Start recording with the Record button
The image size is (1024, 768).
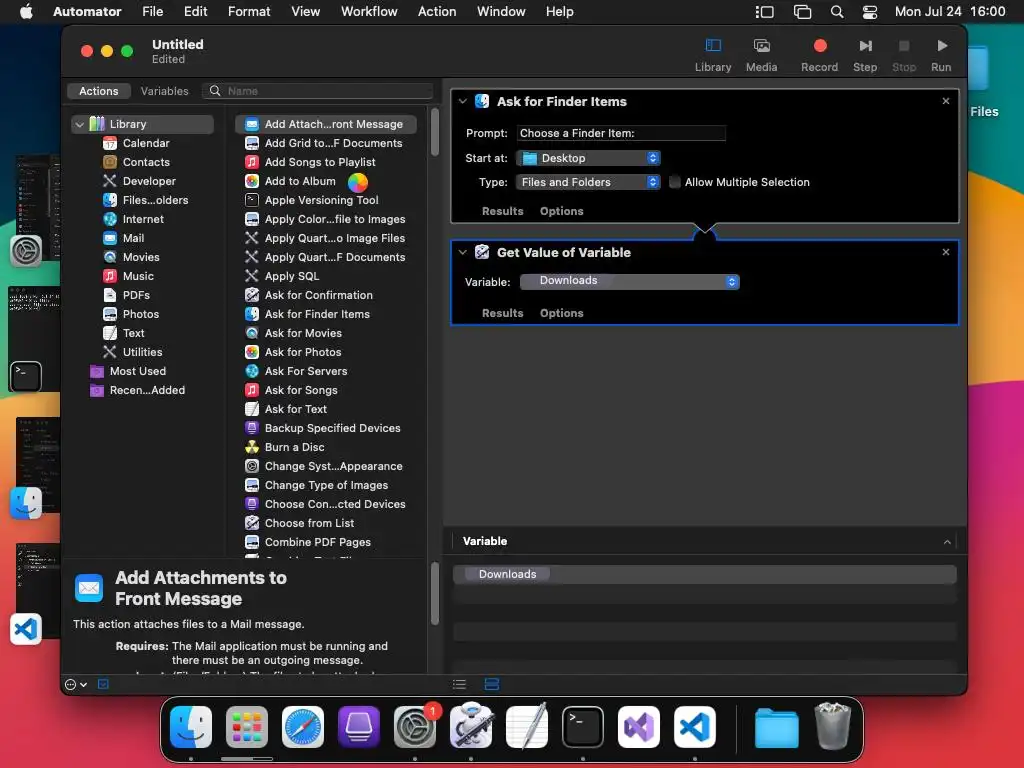point(820,55)
